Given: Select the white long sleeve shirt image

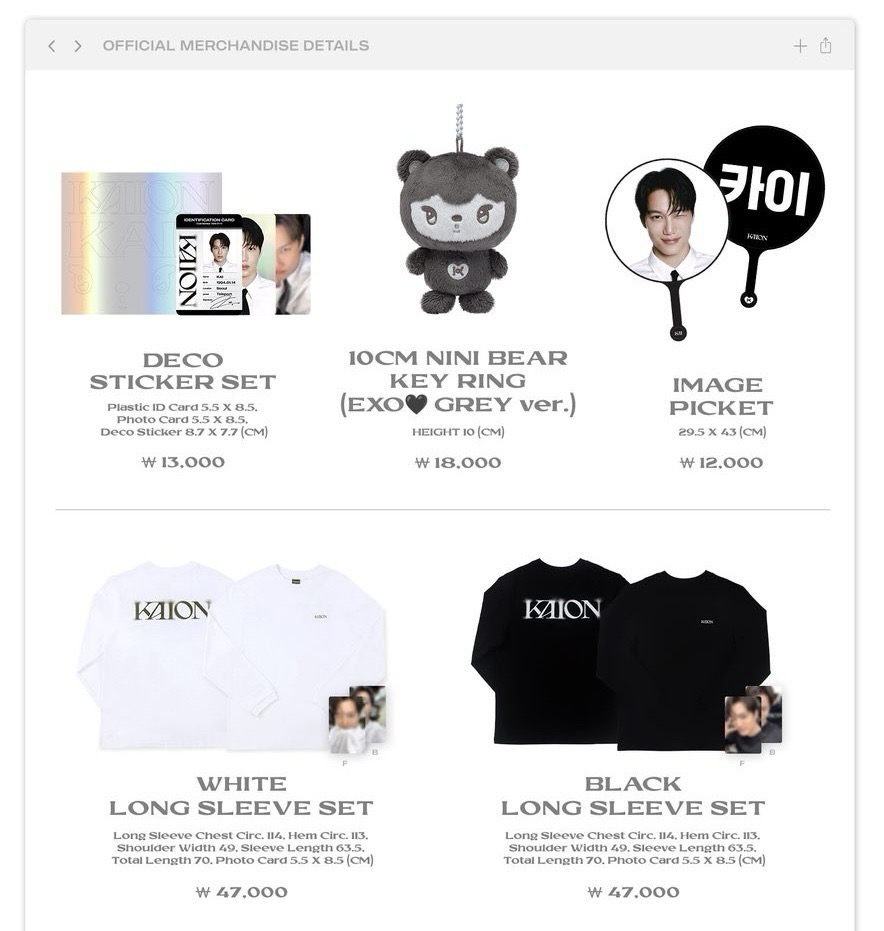Looking at the screenshot, I should [233, 656].
